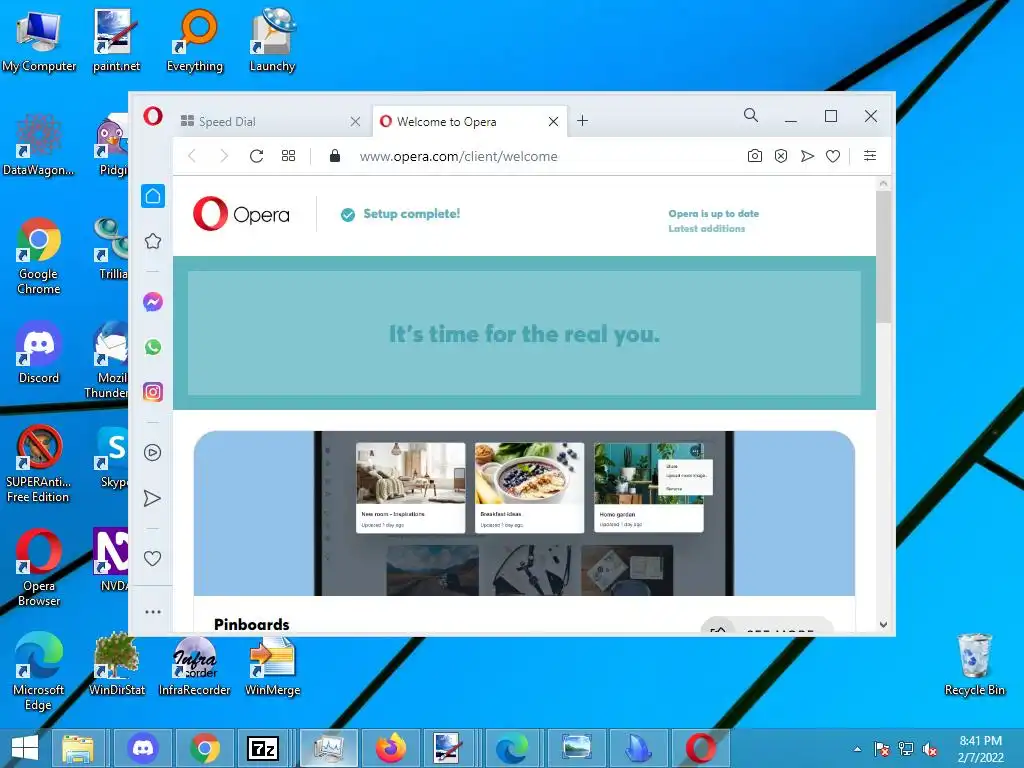This screenshot has width=1024, height=768.
Task: Select the InfraRecorder desktop shortcut
Action: pyautogui.click(x=195, y=665)
